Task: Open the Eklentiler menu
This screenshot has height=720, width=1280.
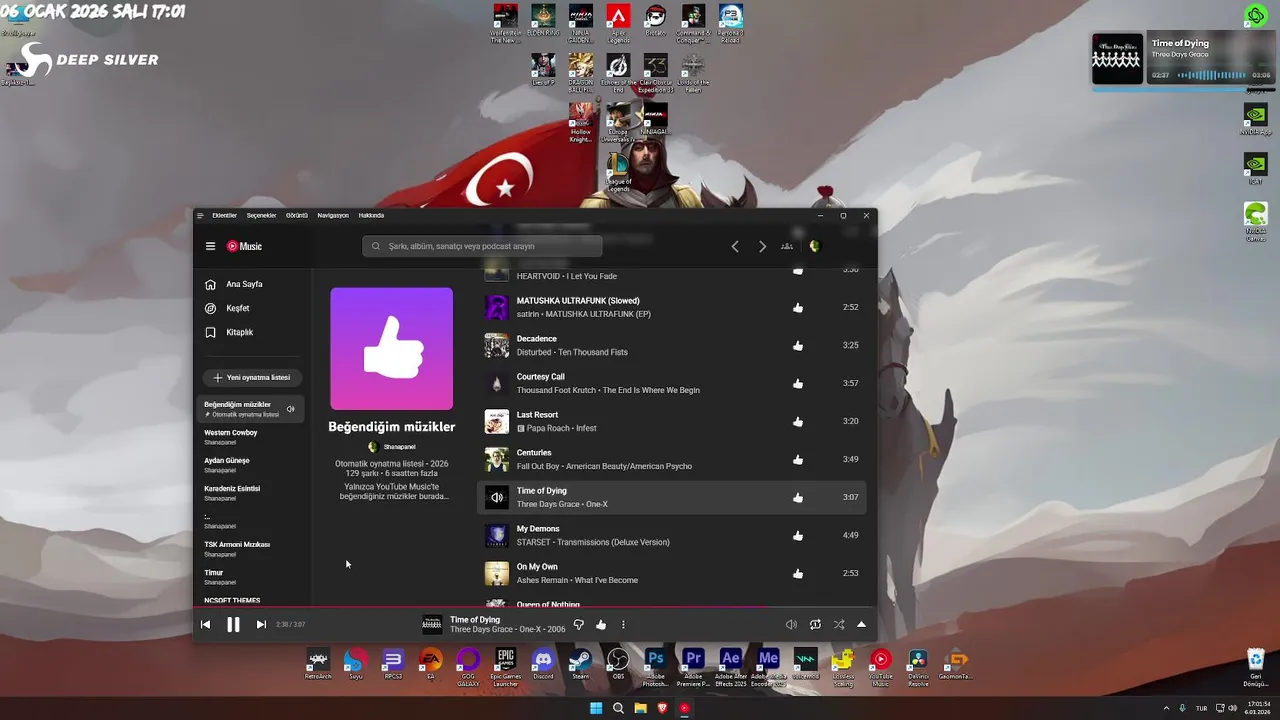Action: [224, 215]
